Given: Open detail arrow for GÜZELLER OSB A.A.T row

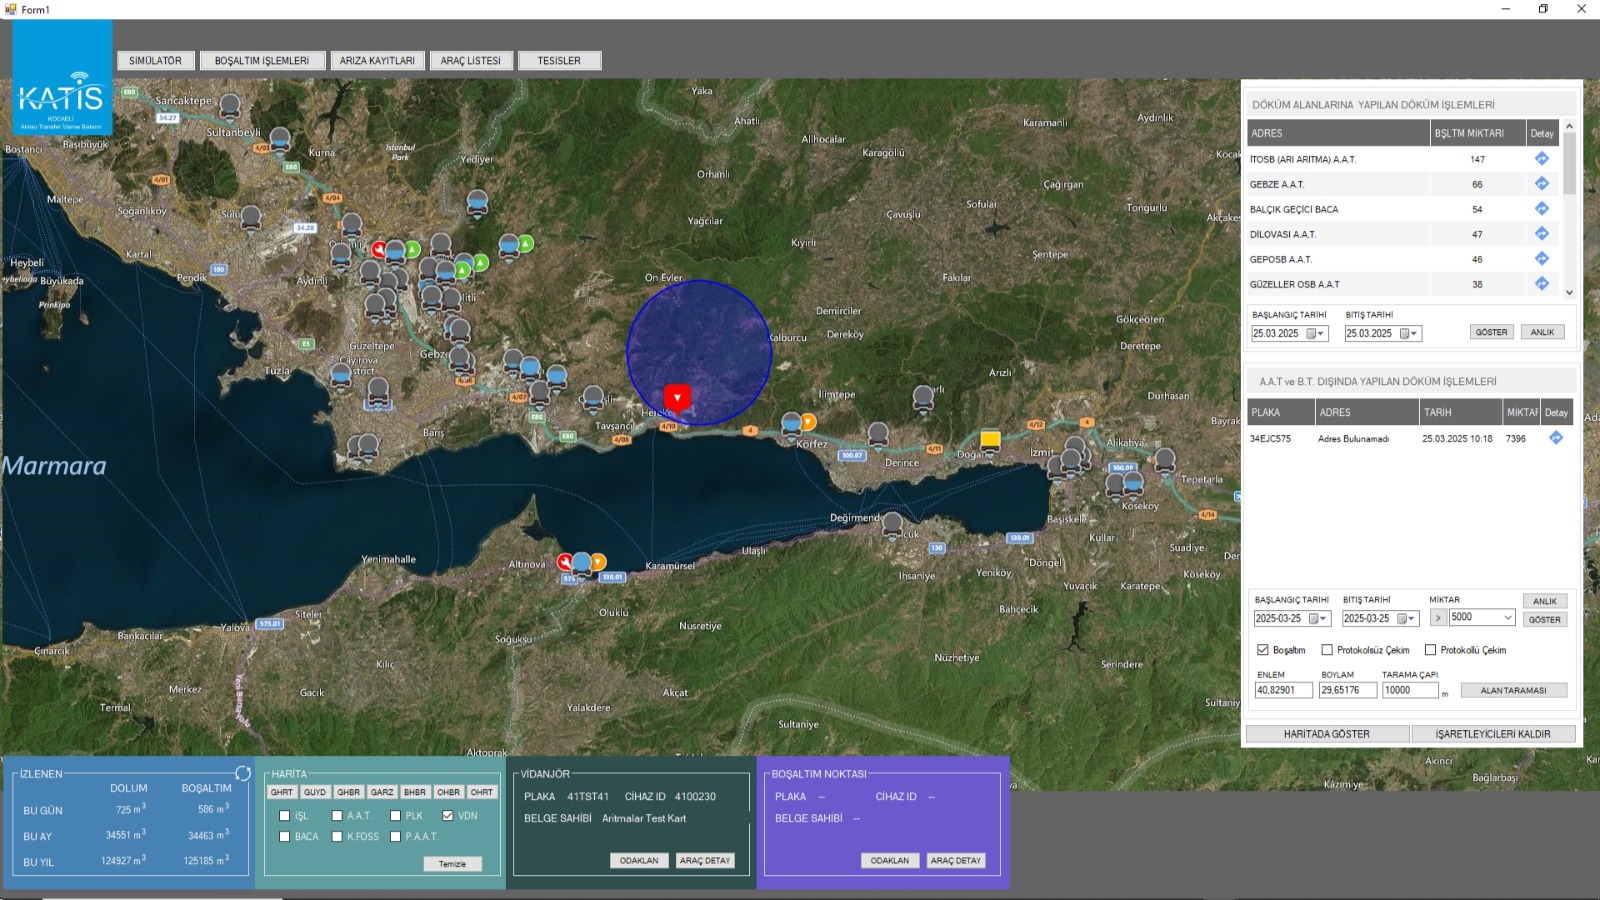Looking at the screenshot, I should pos(1541,283).
